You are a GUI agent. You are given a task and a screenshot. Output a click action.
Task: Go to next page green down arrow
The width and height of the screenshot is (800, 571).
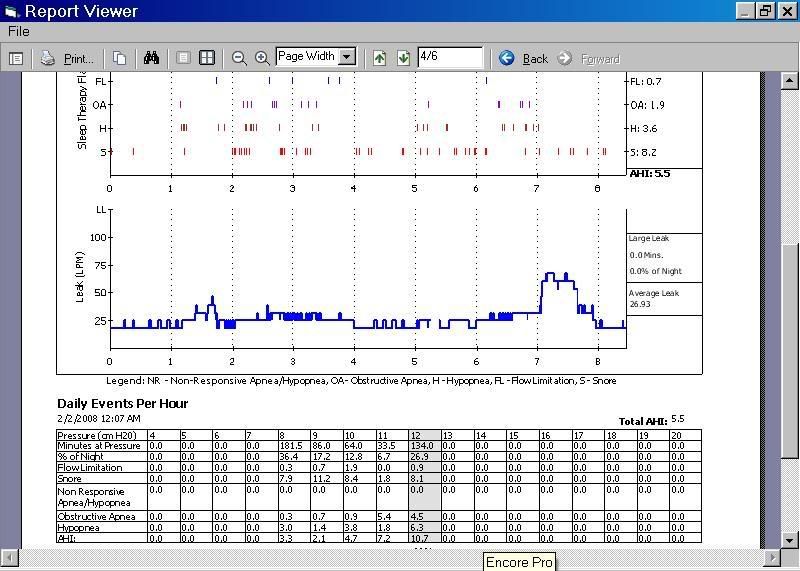point(403,58)
